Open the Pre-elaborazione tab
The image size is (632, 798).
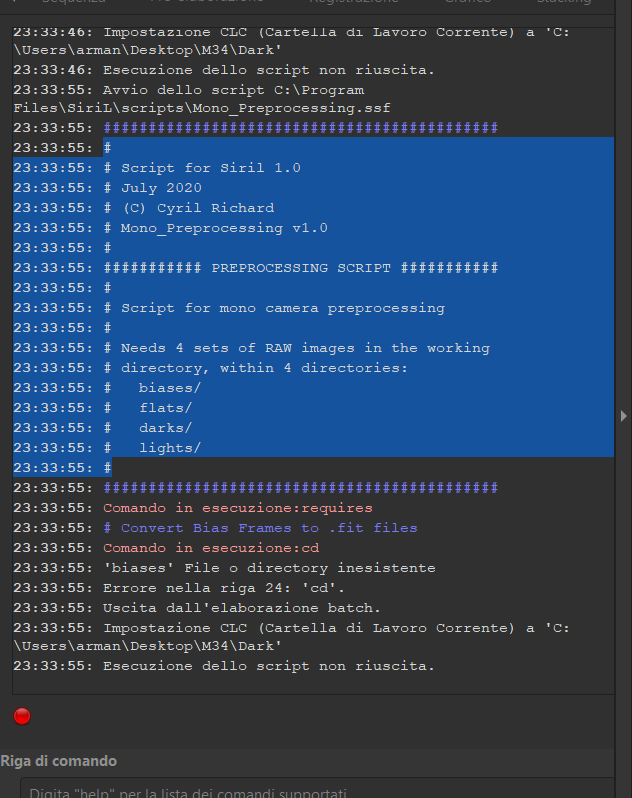pyautogui.click(x=206, y=3)
